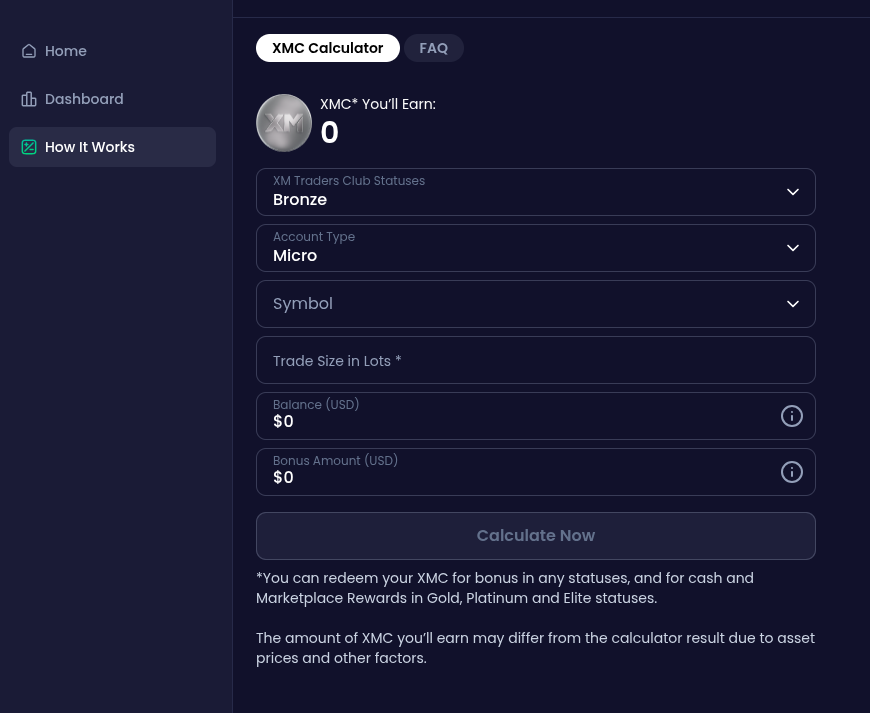
Task: Click the Symbol dropdown chevron
Action: point(793,304)
